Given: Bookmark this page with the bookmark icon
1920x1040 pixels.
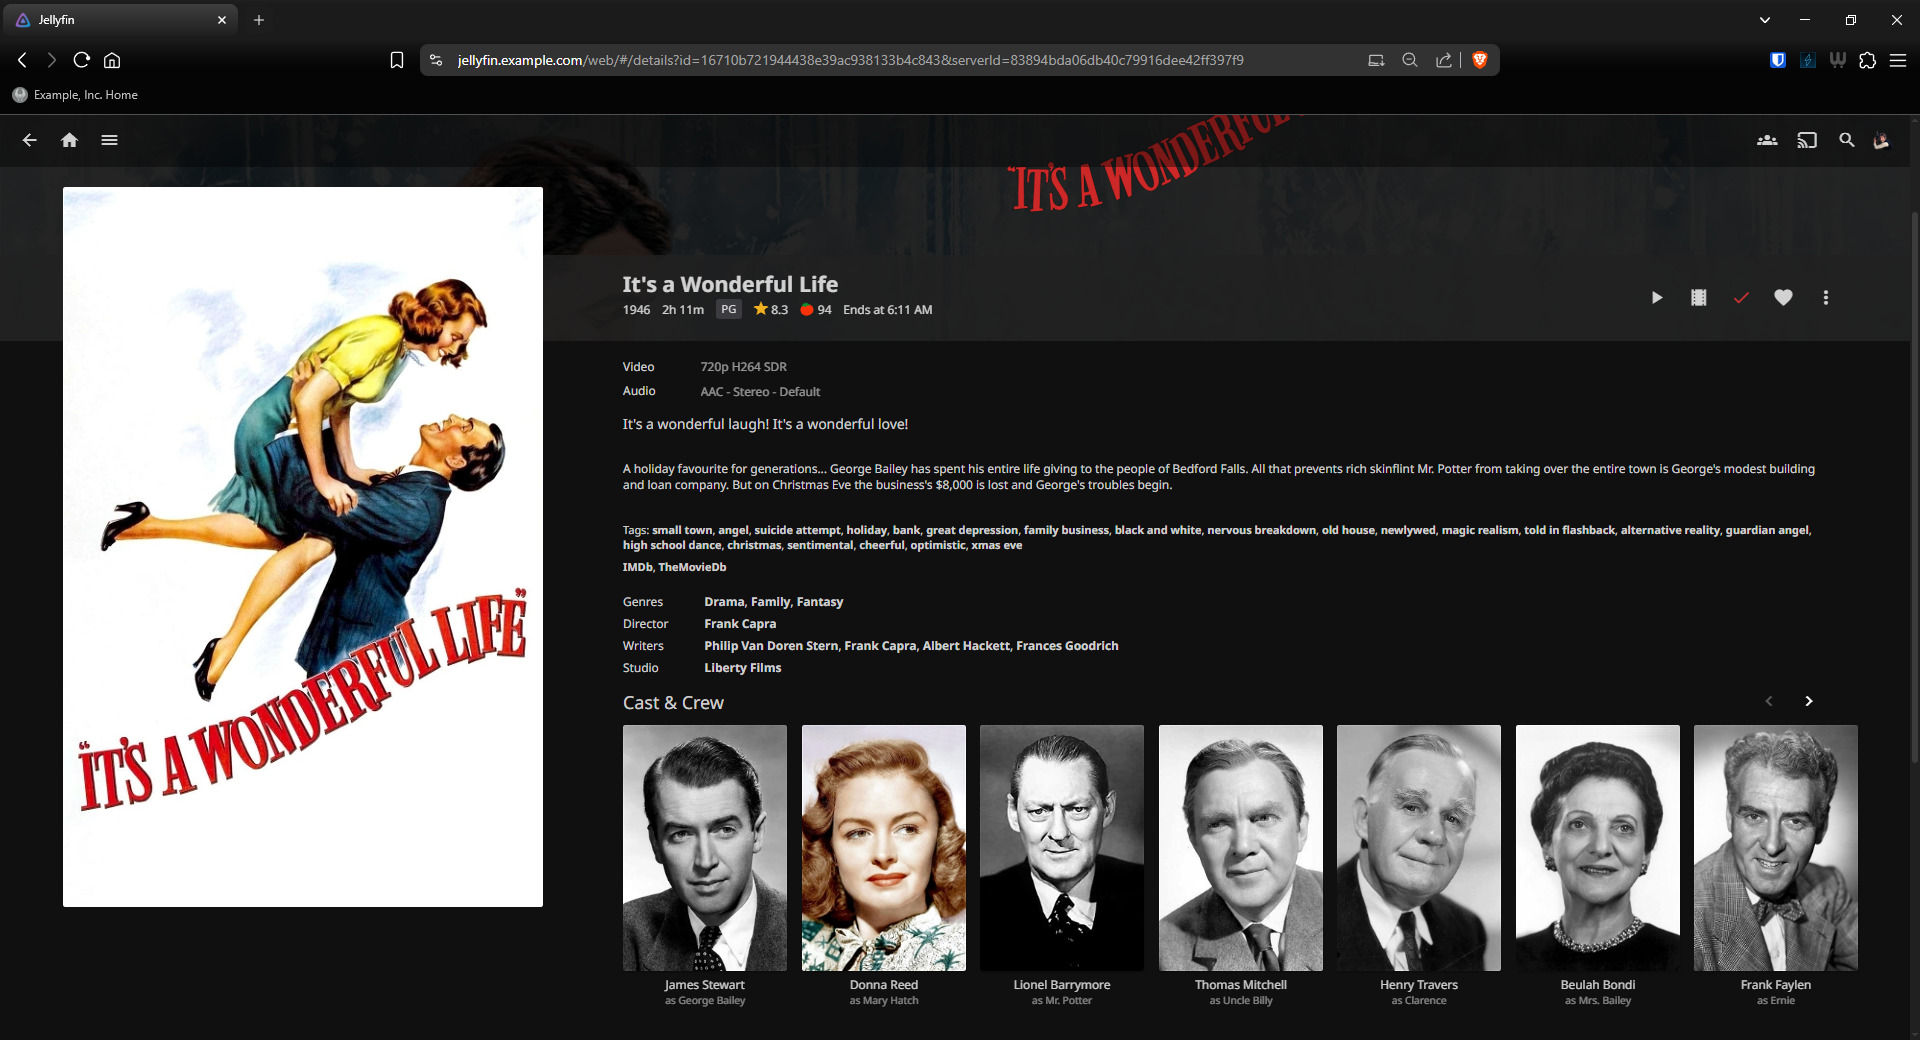Looking at the screenshot, I should (397, 60).
